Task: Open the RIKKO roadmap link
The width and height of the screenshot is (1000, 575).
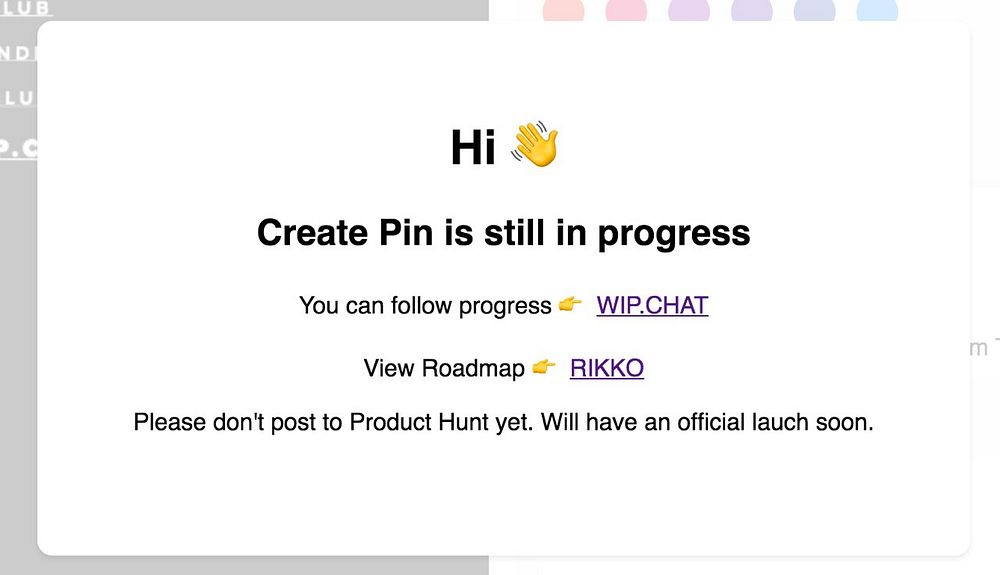Action: coord(606,368)
